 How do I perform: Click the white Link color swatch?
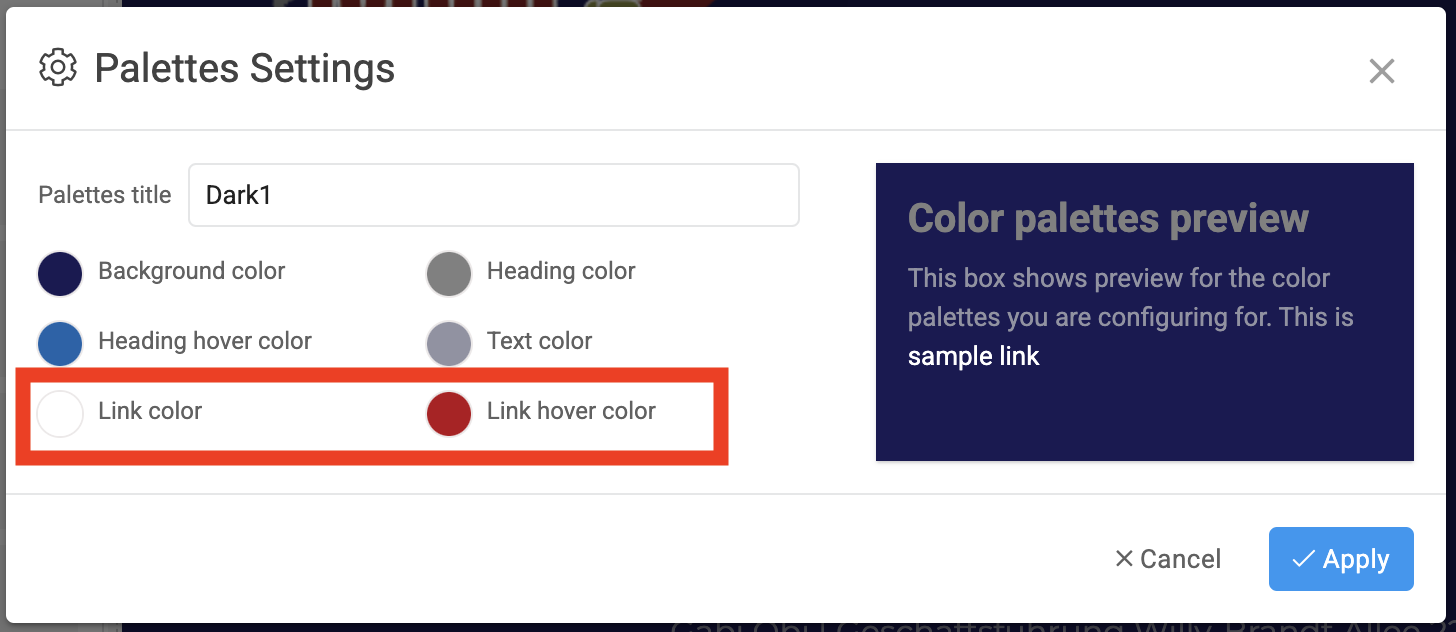[59, 414]
